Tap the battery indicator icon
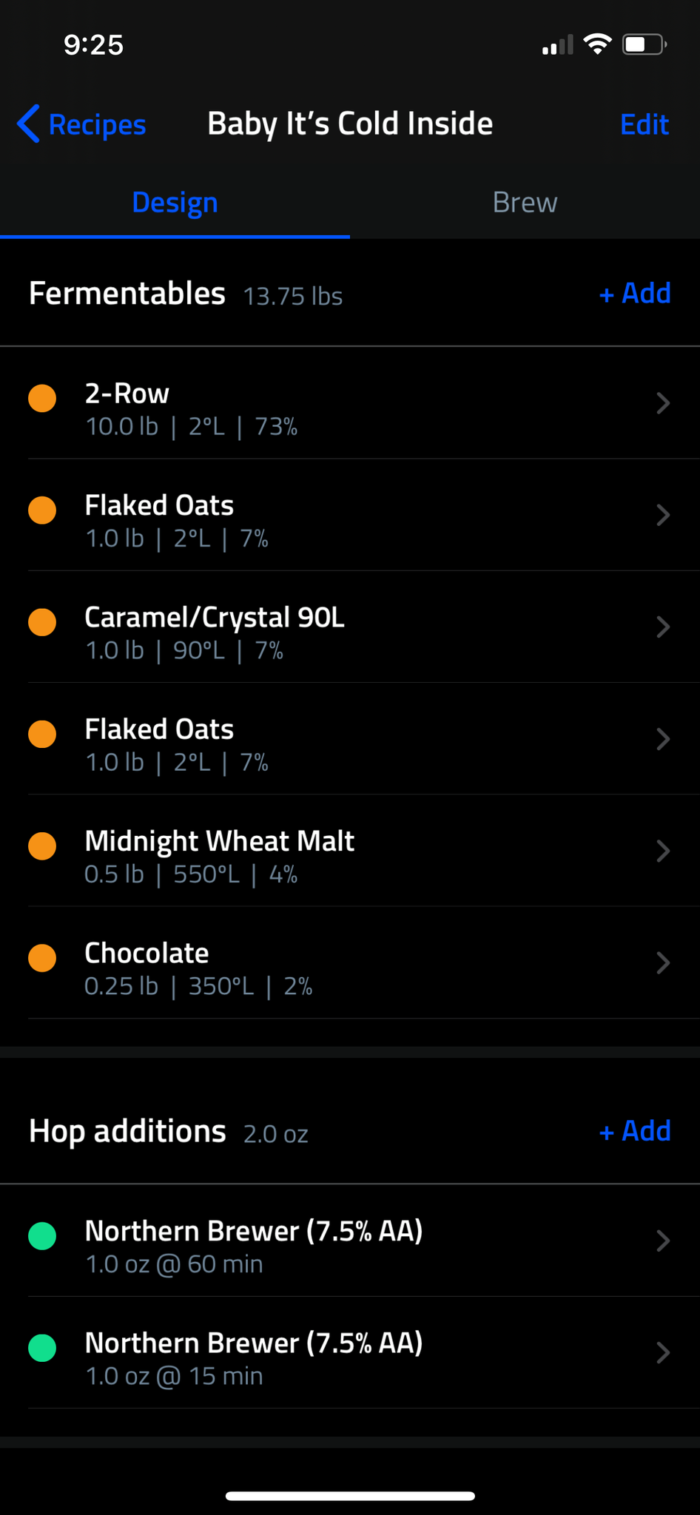 (644, 44)
